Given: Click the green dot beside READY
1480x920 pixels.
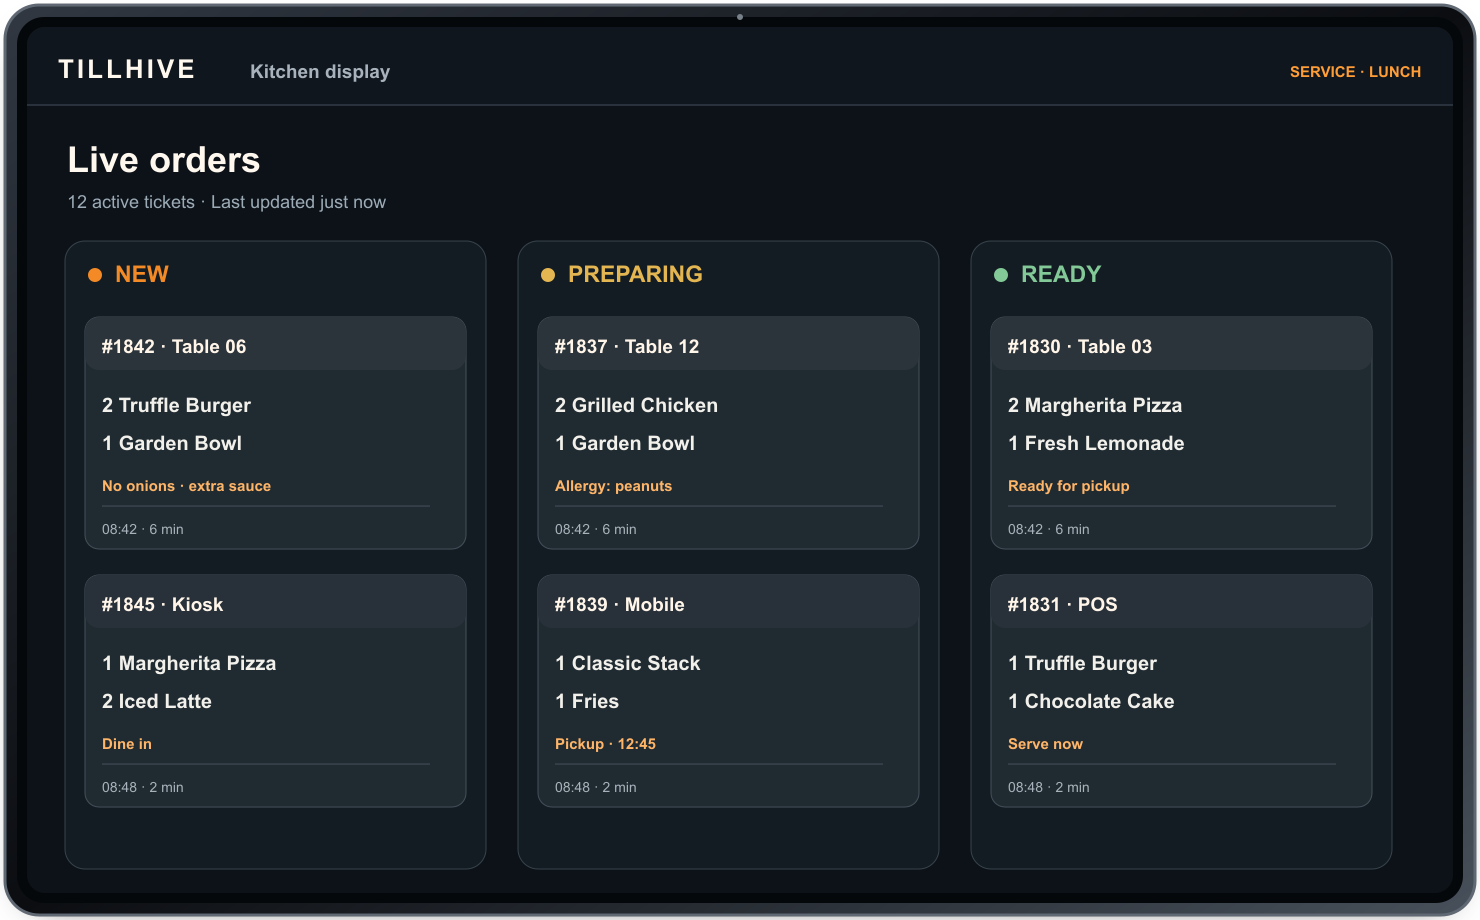Looking at the screenshot, I should [x=1001, y=275].
